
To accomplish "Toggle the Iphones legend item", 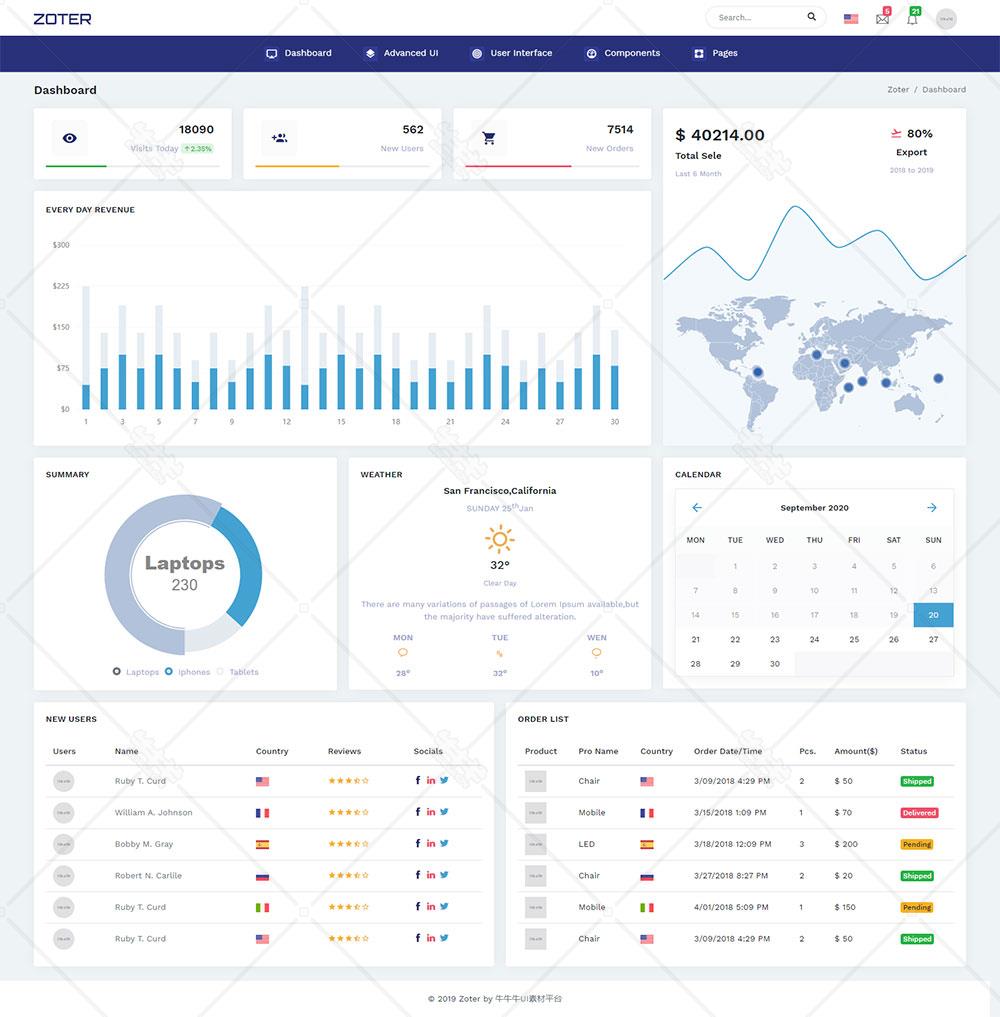I will tap(188, 672).
